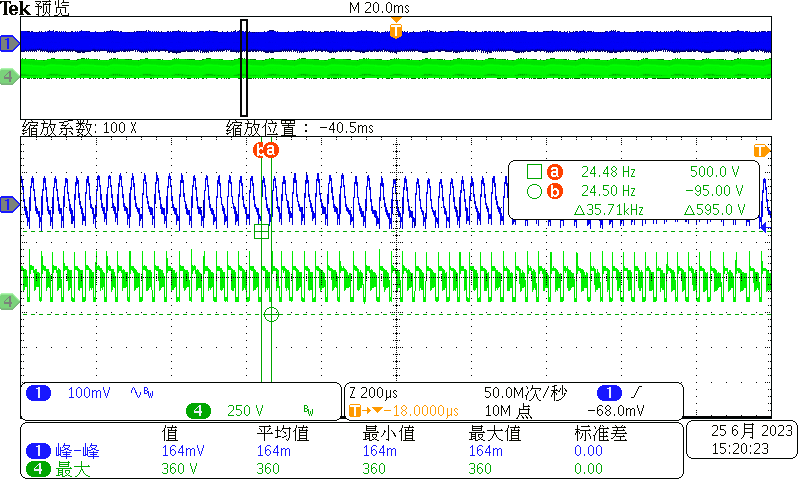Click the 缩放位置 -40.5ms readout
Viewport: 800px width, 480px height.
pos(299,128)
